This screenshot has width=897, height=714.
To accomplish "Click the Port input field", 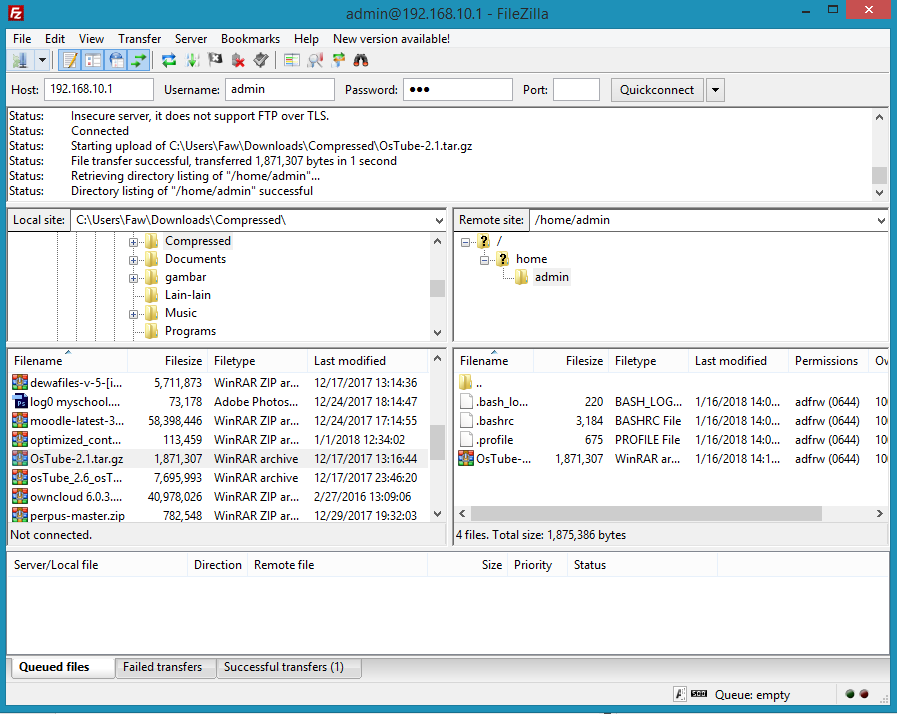I will 576,90.
